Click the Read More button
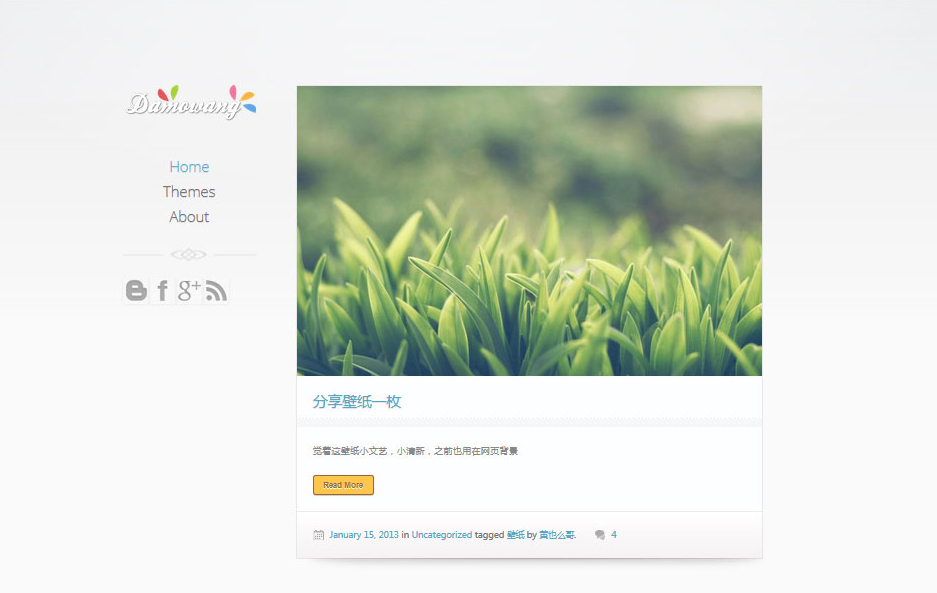Image resolution: width=937 pixels, height=593 pixels. [x=343, y=485]
